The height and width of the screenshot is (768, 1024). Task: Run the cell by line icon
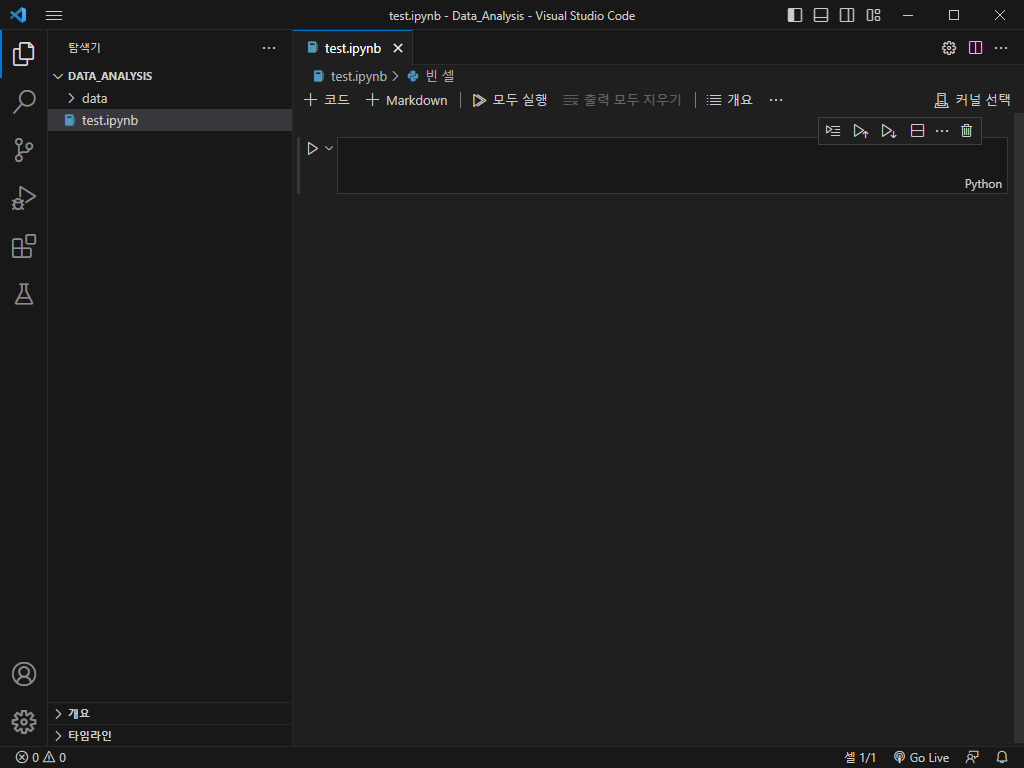point(833,131)
